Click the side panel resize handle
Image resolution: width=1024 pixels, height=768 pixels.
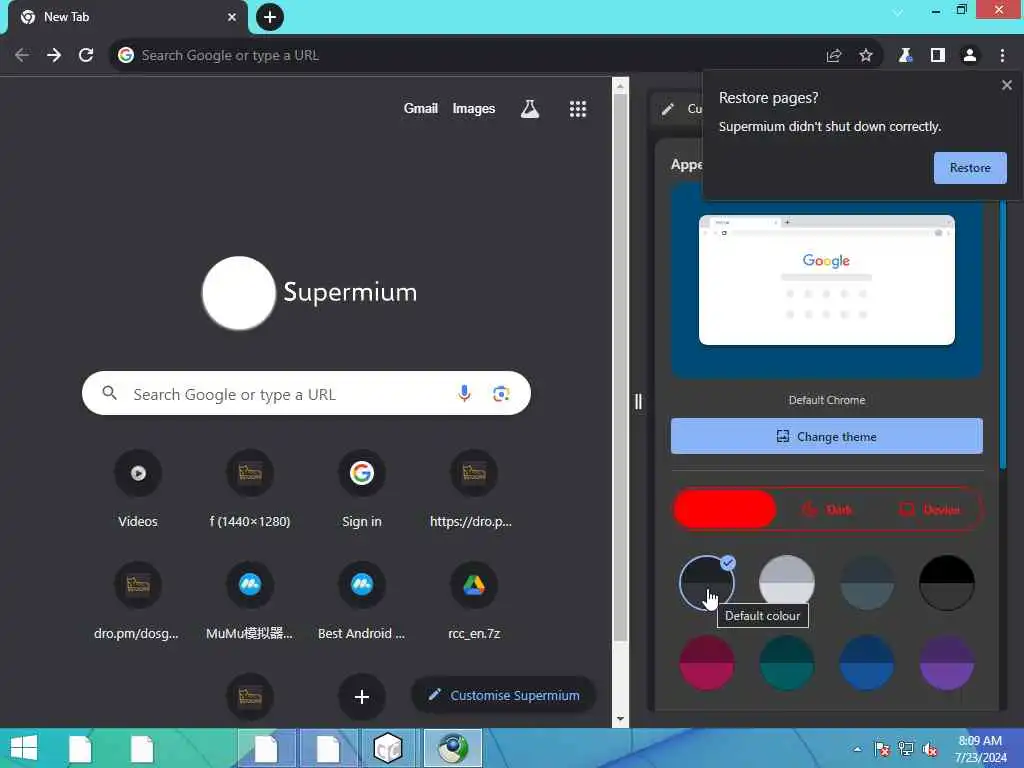tap(638, 401)
